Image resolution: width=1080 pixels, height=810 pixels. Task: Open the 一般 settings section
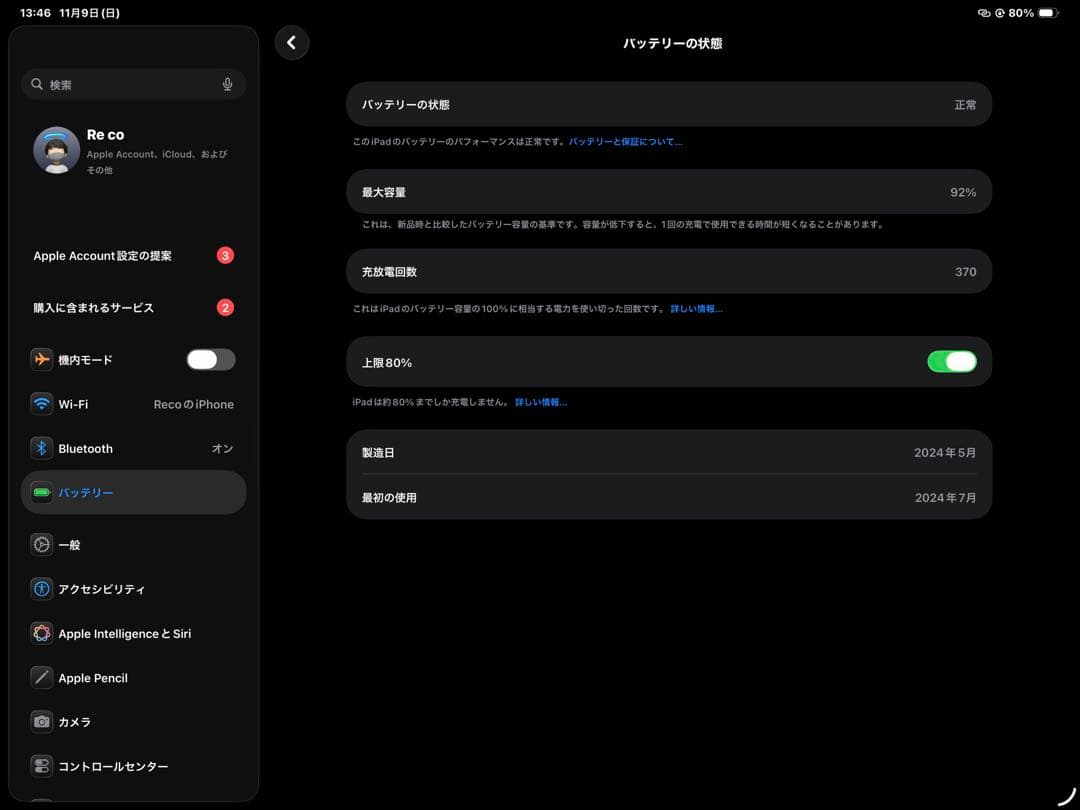pos(133,545)
